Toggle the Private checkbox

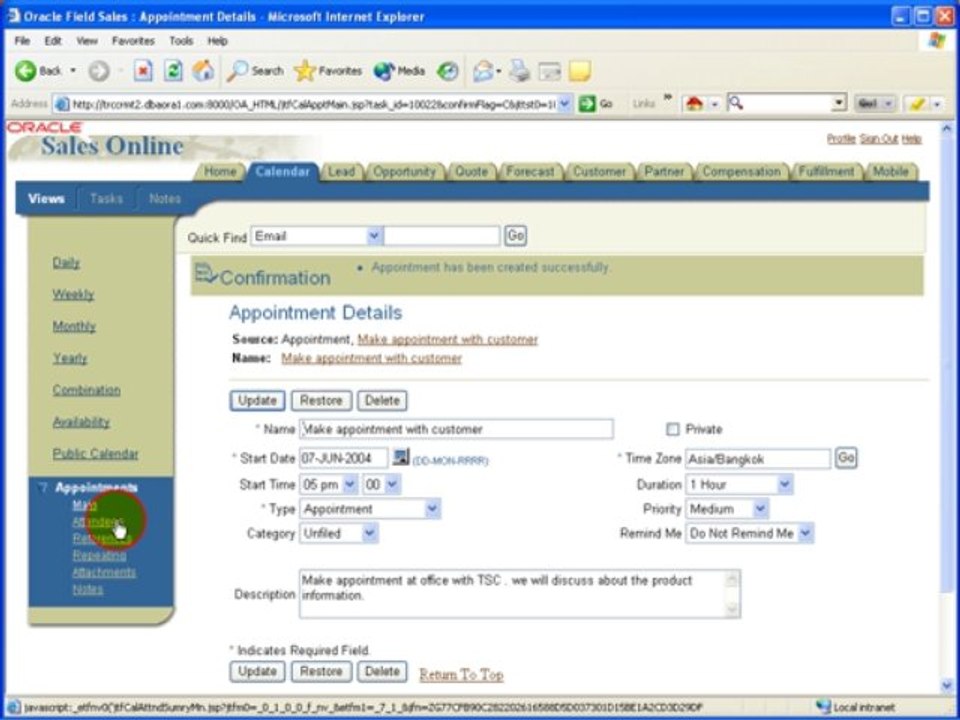[672, 429]
